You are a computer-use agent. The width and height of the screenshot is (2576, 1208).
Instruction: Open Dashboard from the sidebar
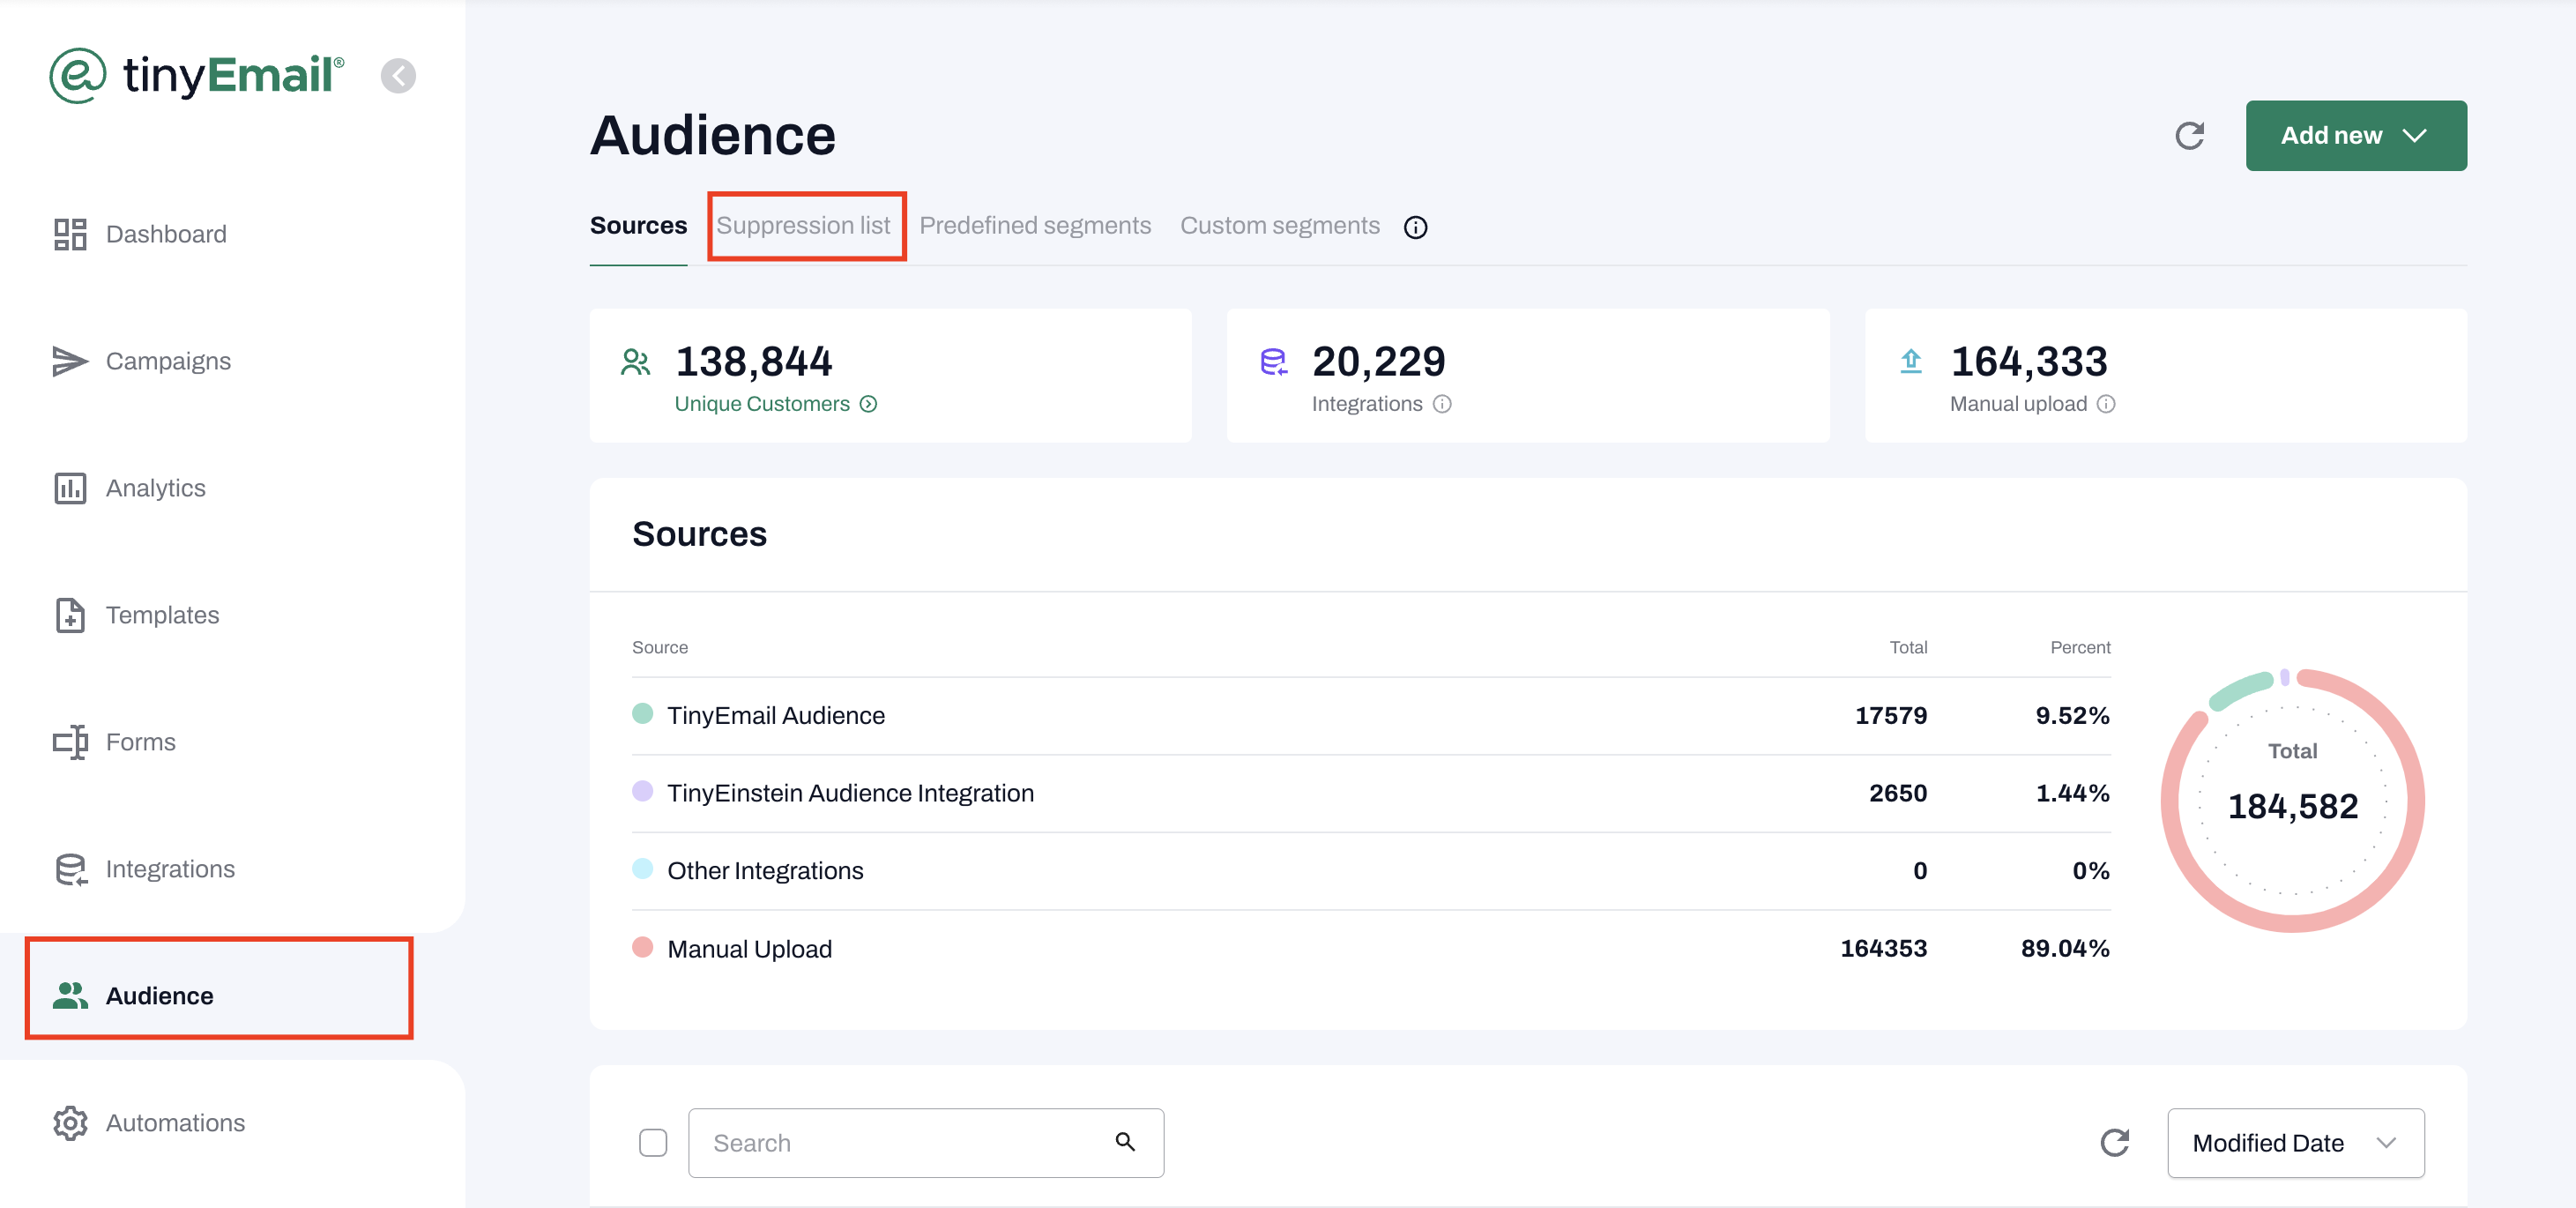pyautogui.click(x=166, y=234)
